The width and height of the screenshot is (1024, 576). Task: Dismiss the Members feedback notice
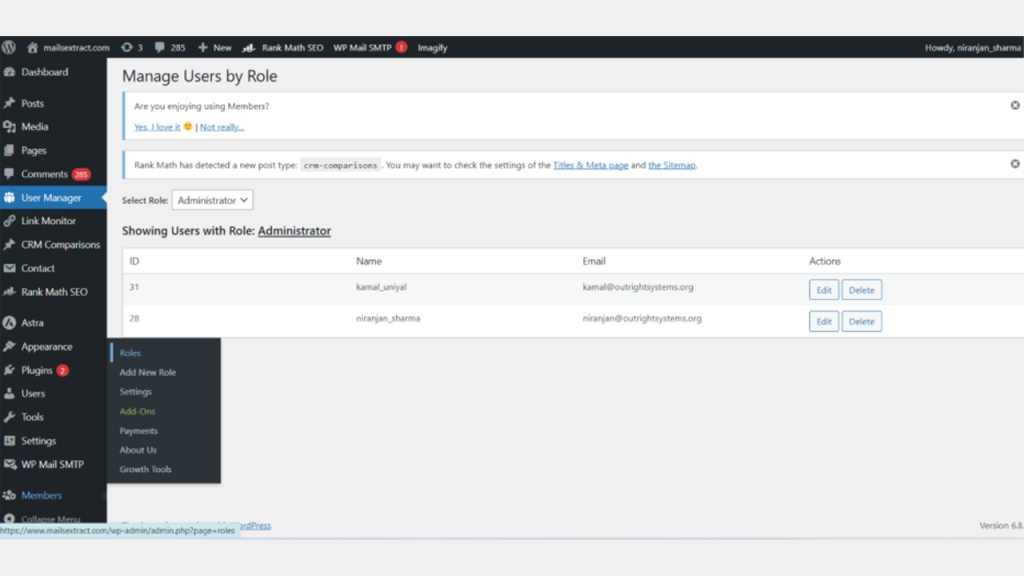[1014, 105]
